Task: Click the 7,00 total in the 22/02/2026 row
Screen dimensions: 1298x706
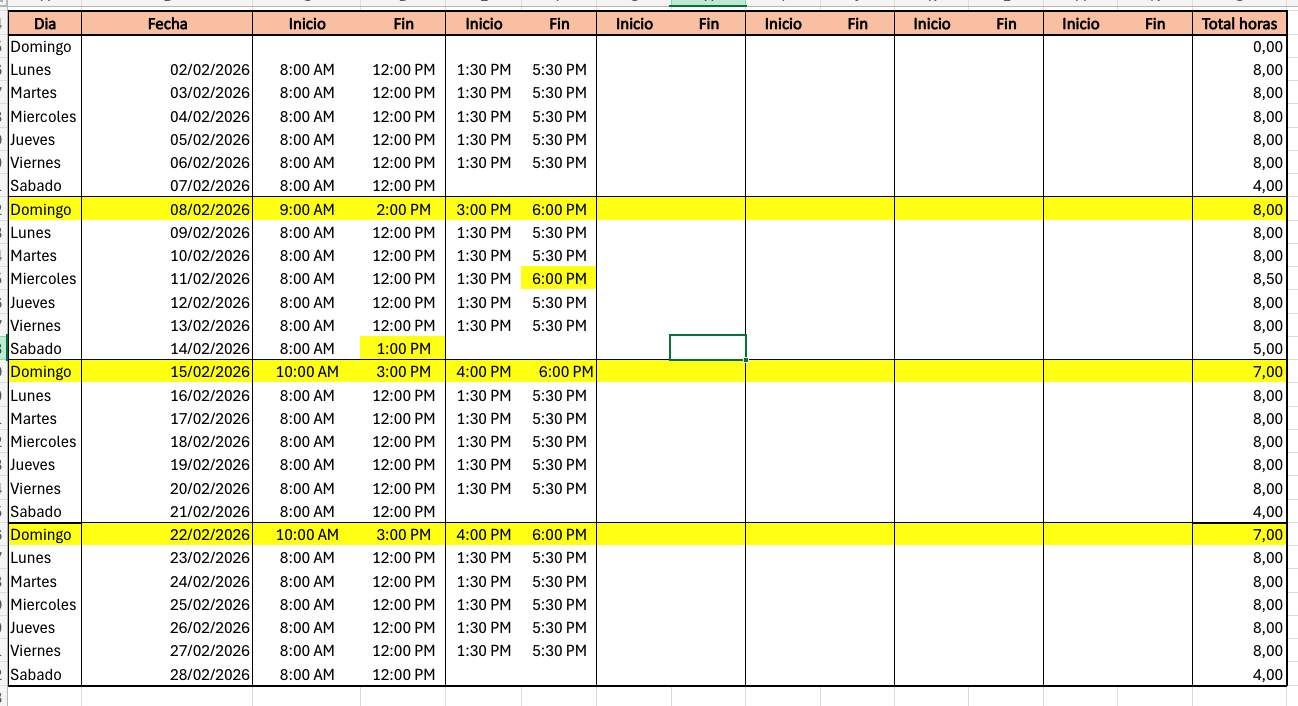Action: tap(1239, 535)
